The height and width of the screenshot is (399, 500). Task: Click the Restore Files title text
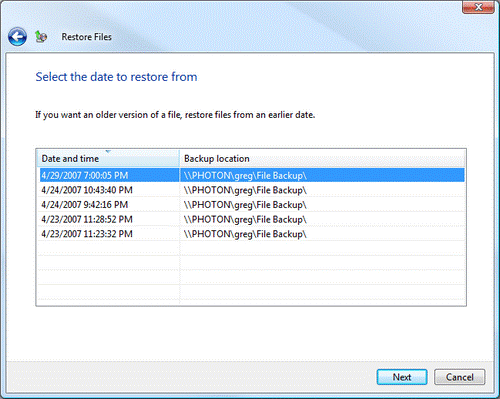pos(86,37)
